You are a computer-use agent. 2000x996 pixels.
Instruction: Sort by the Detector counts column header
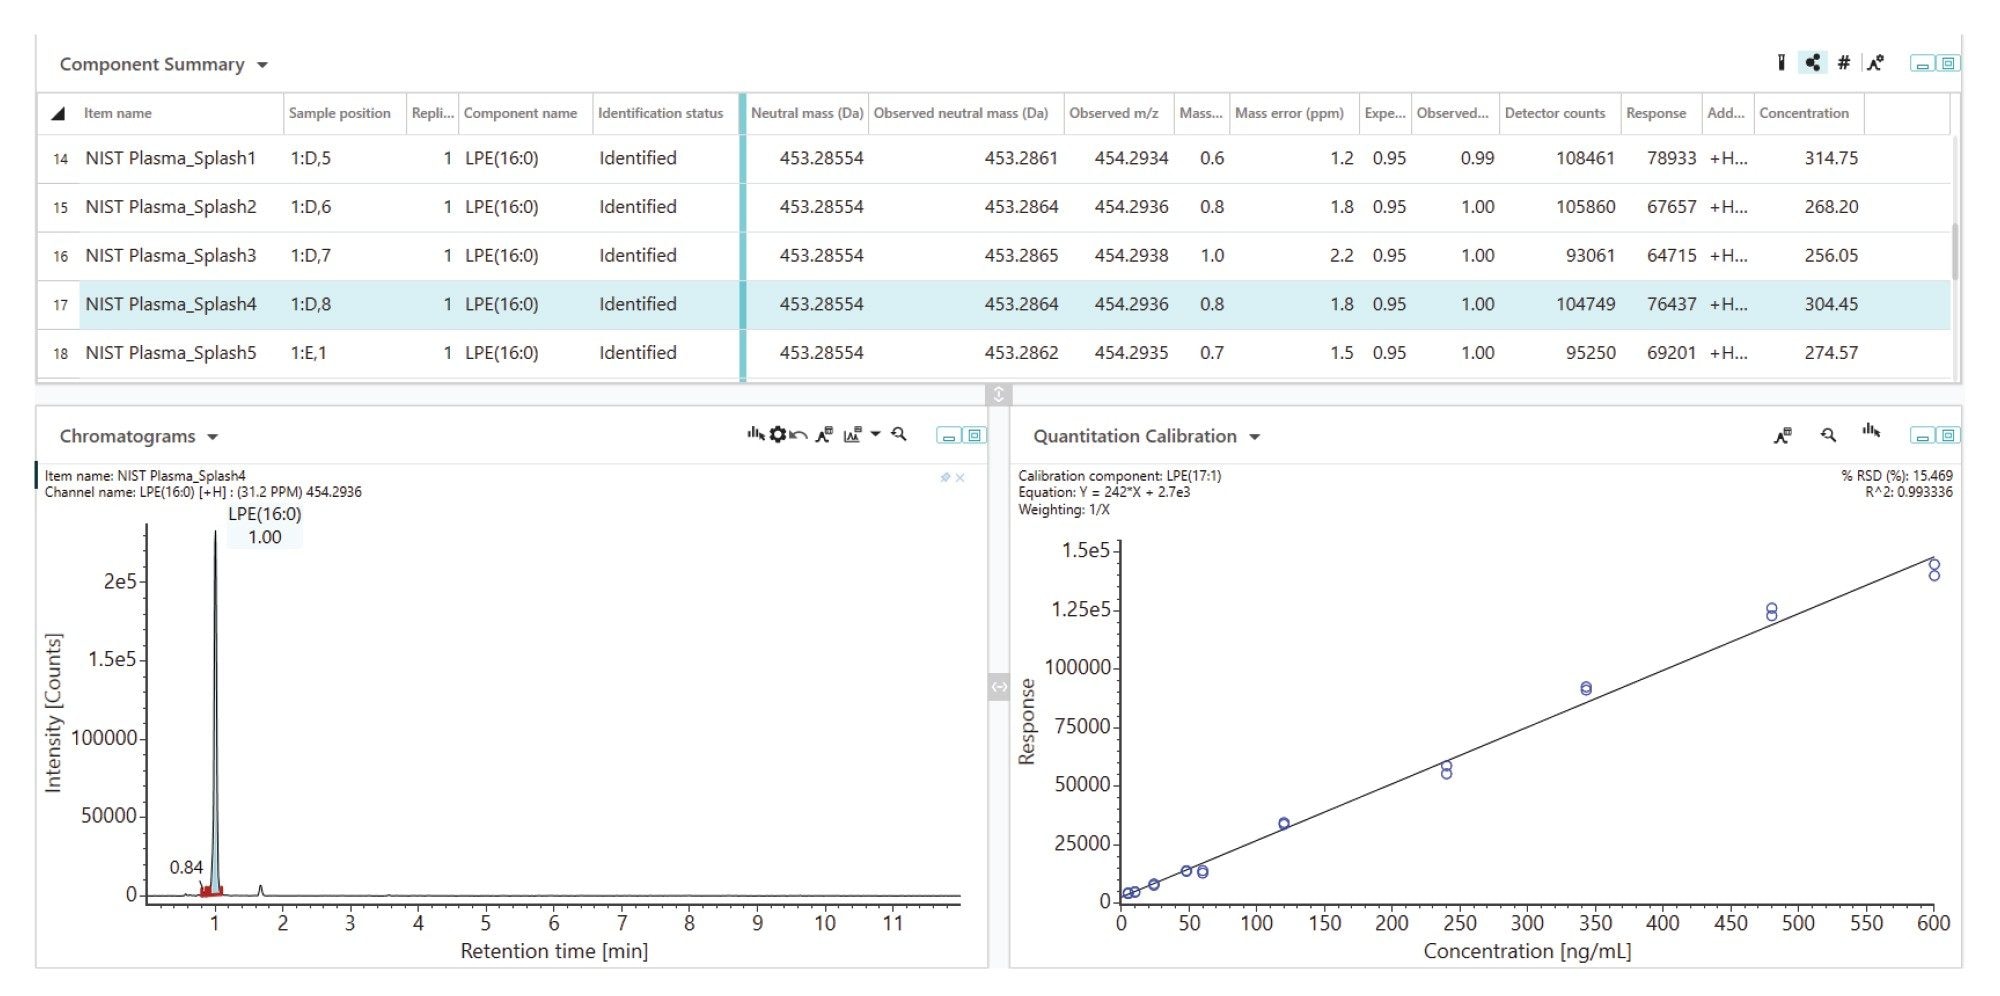point(1554,113)
